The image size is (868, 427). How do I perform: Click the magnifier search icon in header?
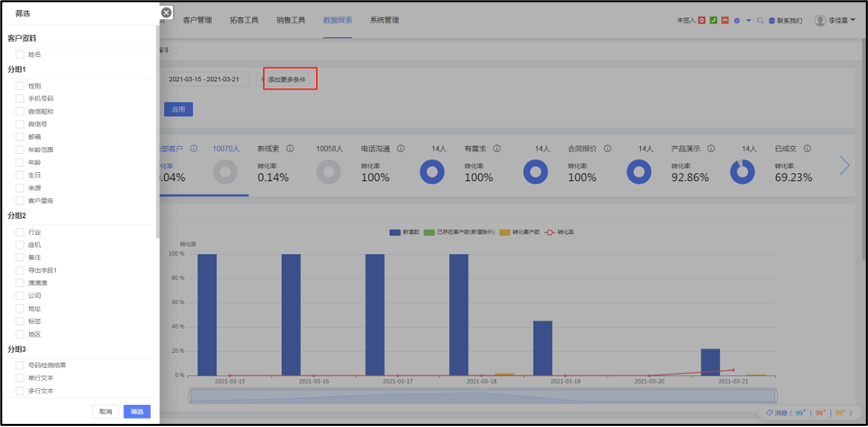point(760,20)
